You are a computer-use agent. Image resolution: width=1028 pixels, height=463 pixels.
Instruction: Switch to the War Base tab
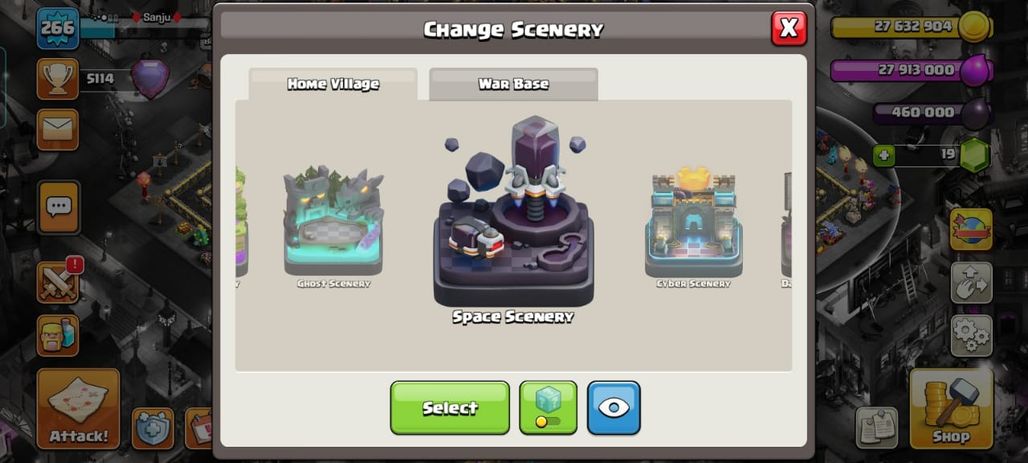[x=513, y=84]
